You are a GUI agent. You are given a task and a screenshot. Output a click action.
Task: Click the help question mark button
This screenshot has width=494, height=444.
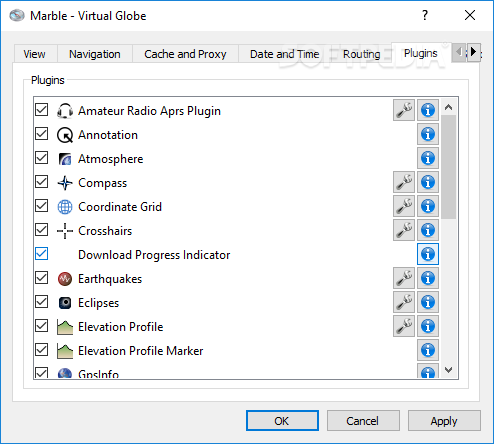425,15
